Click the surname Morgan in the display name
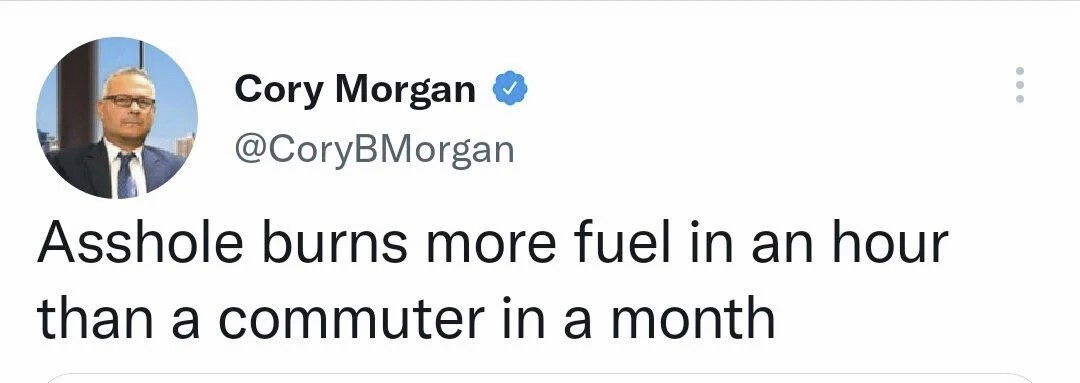1080x383 pixels. click(x=405, y=91)
